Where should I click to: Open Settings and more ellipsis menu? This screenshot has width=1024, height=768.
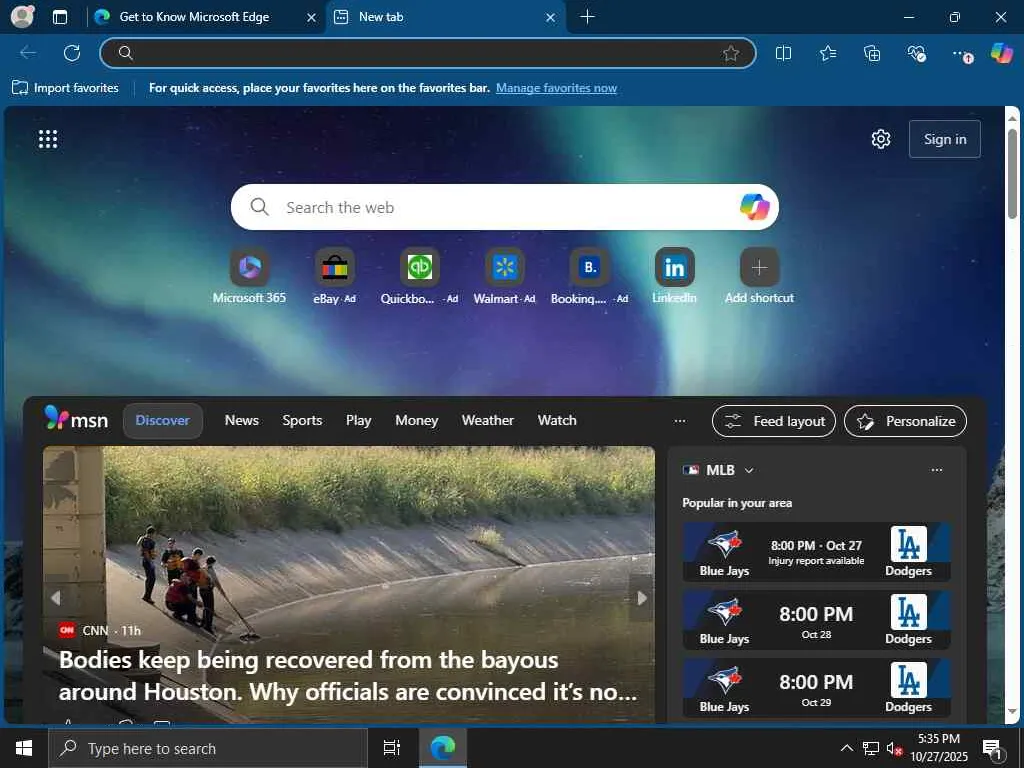click(x=961, y=54)
